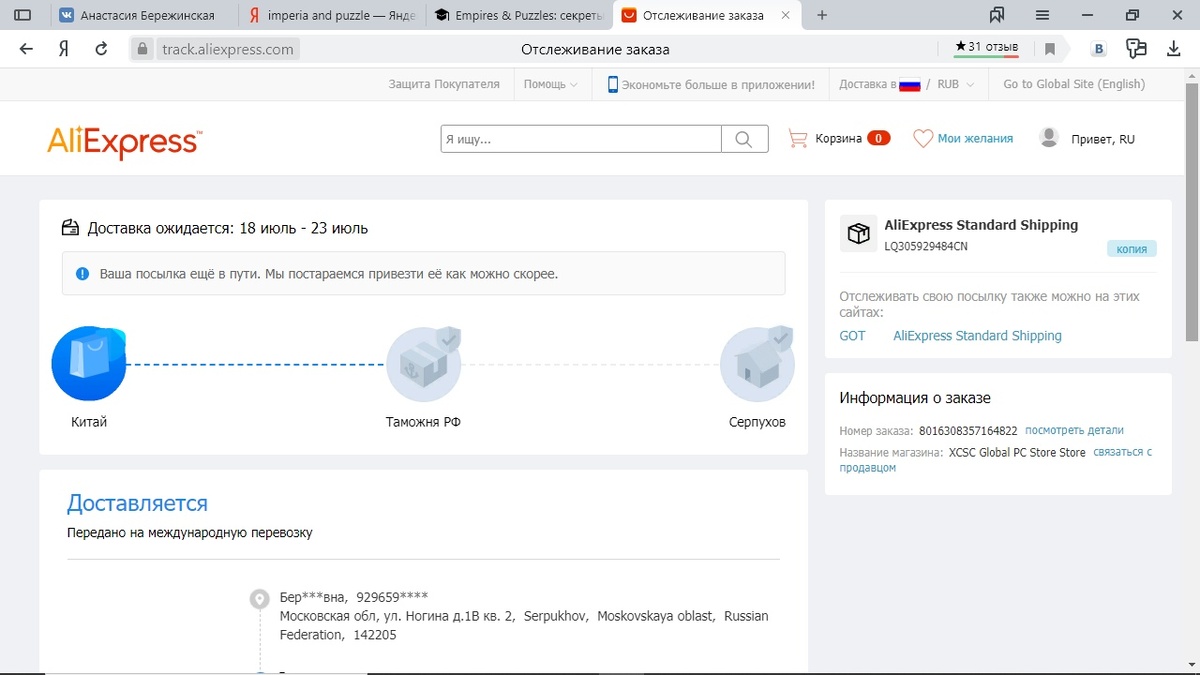
Task: Click the delivery calendar icon near expected date
Action: [71, 228]
